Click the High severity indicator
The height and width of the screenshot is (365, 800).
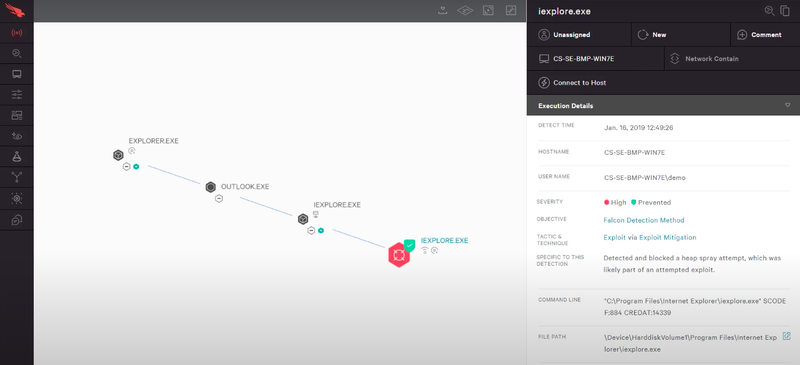615,202
